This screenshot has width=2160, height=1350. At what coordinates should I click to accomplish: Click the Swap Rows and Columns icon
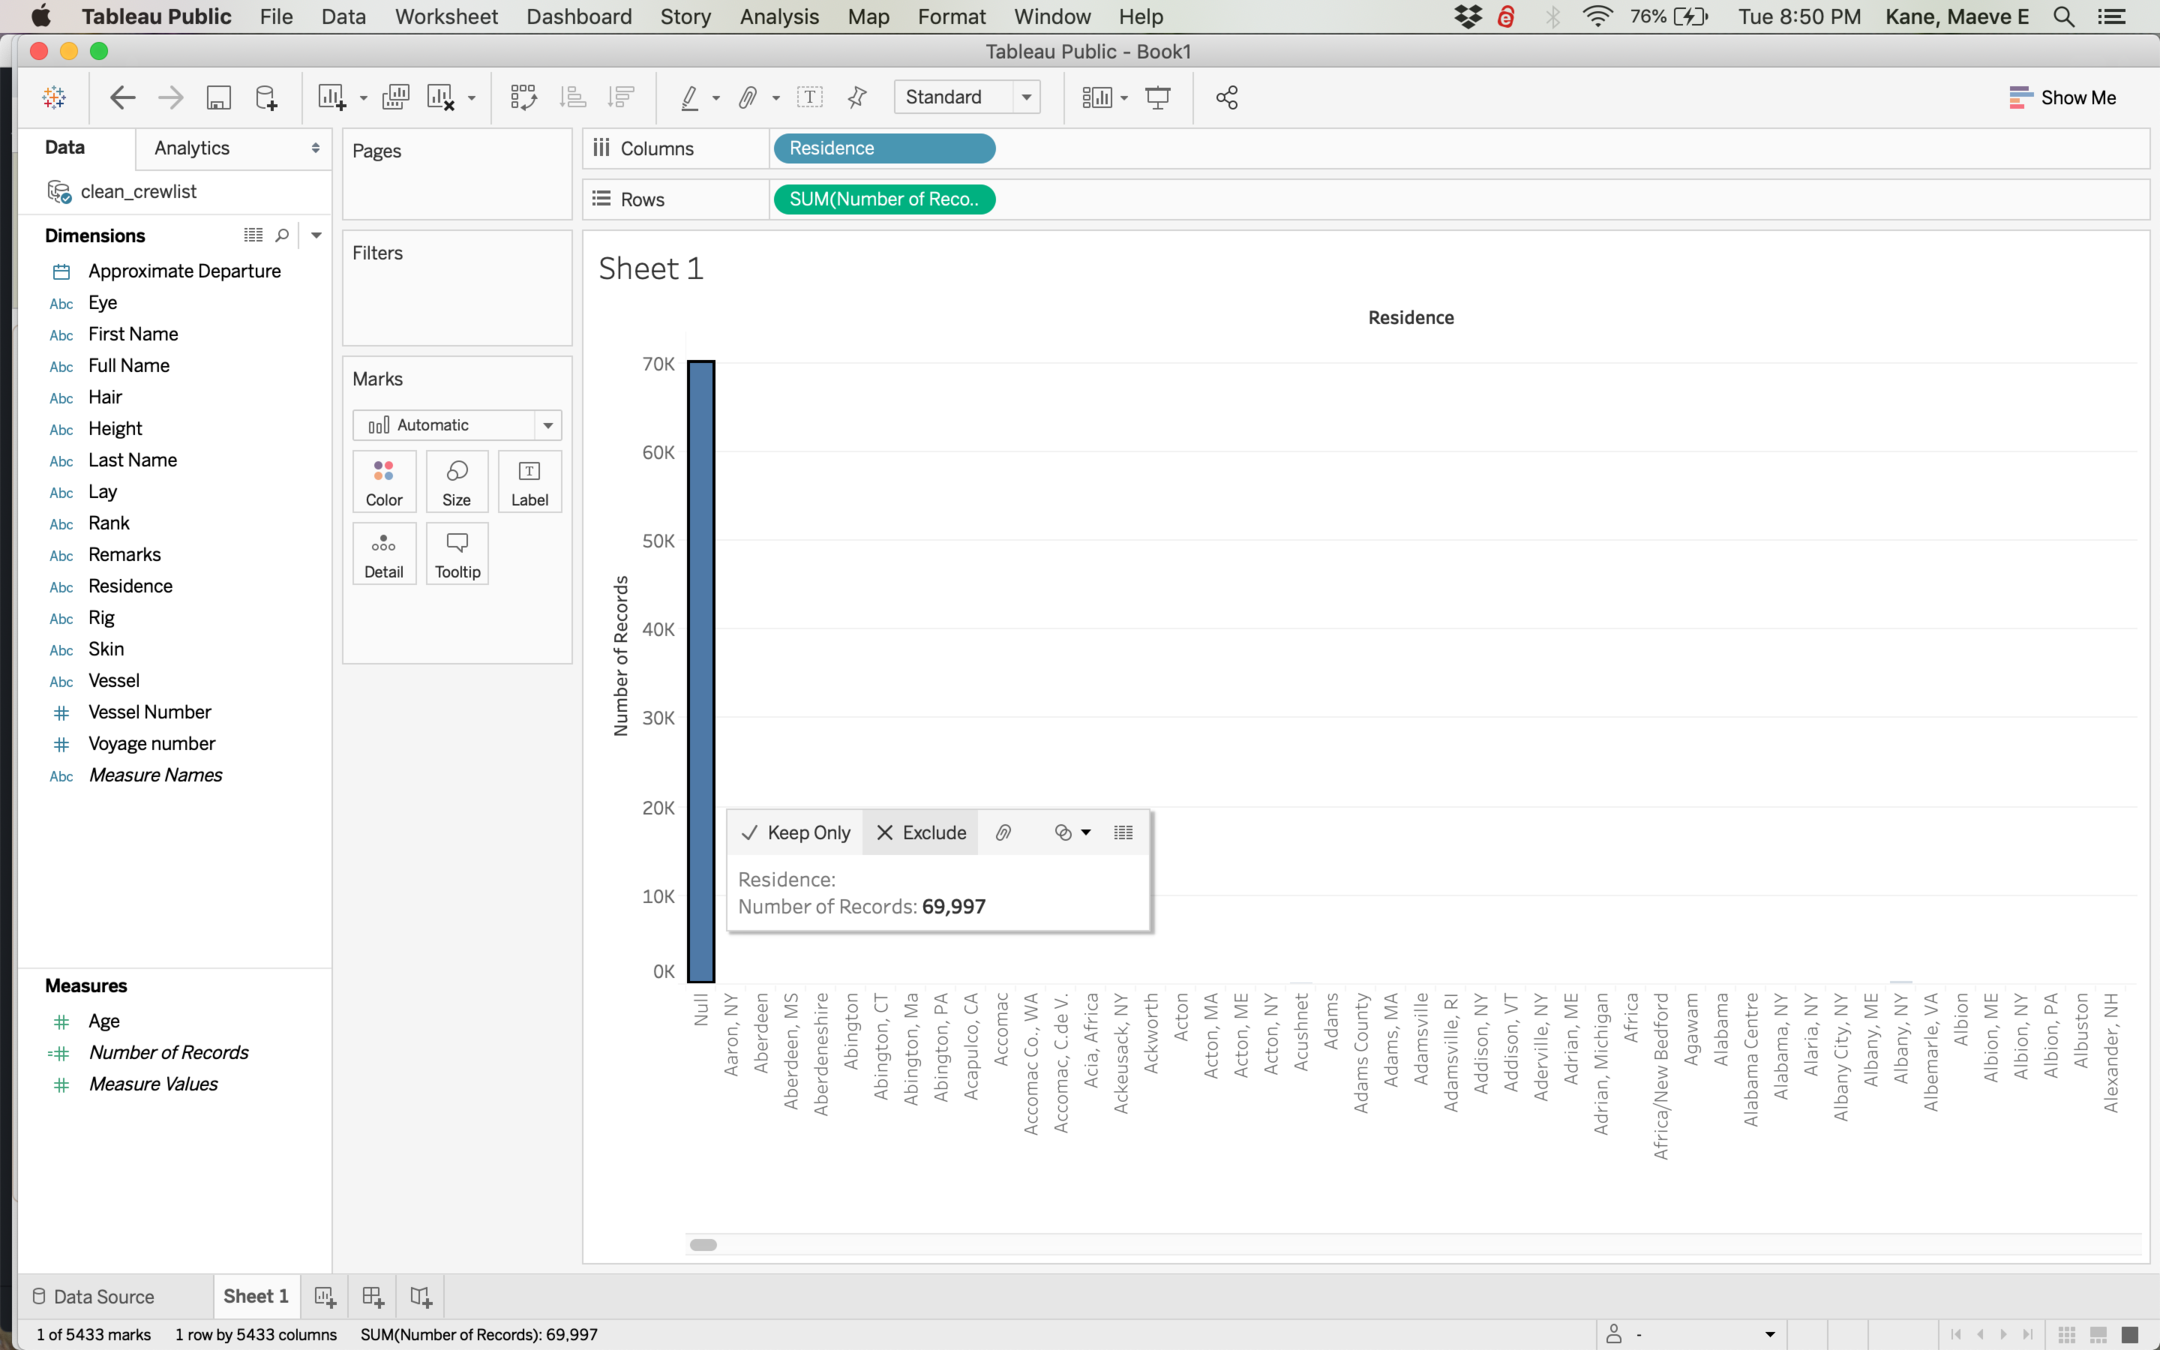tap(523, 97)
